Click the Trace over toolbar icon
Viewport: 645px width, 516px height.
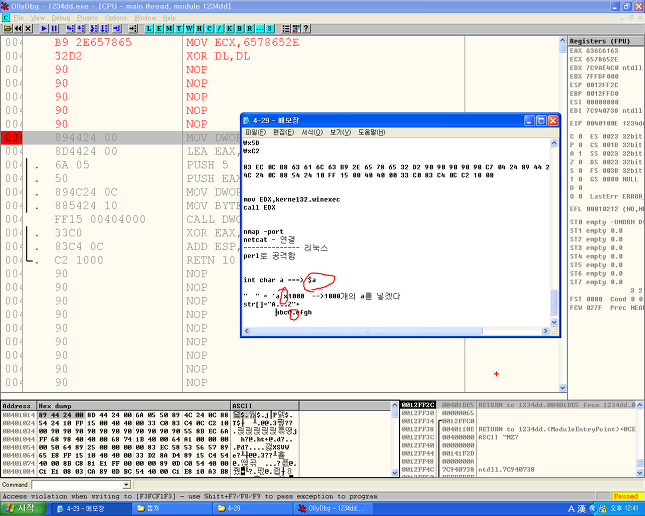104,28
